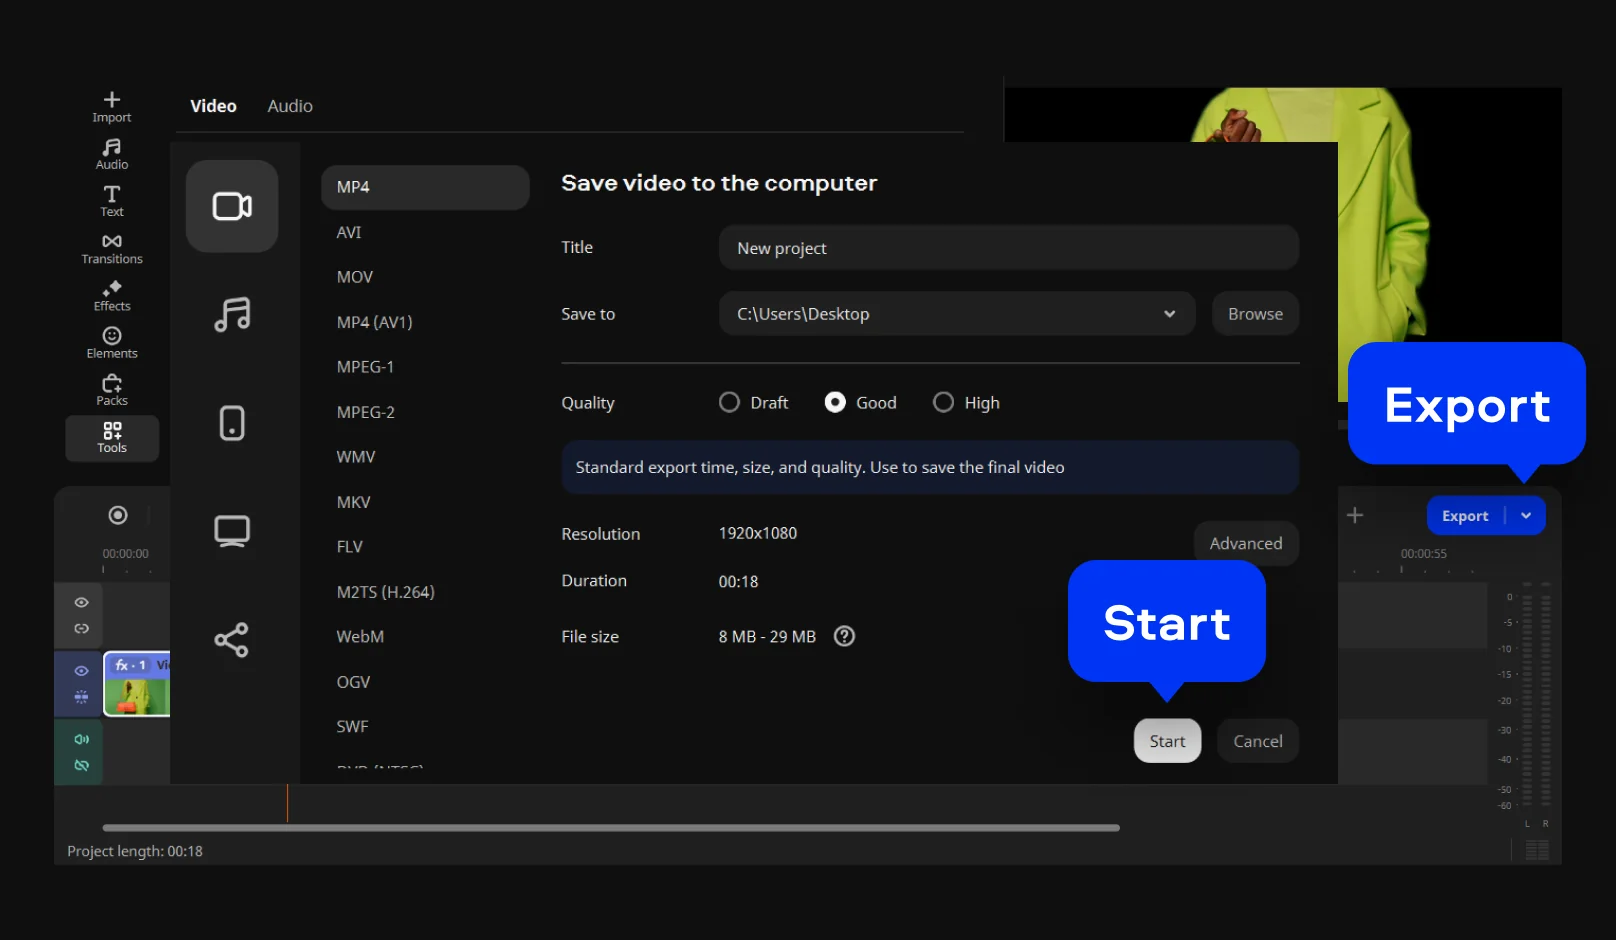Click the Browse button

pos(1255,314)
